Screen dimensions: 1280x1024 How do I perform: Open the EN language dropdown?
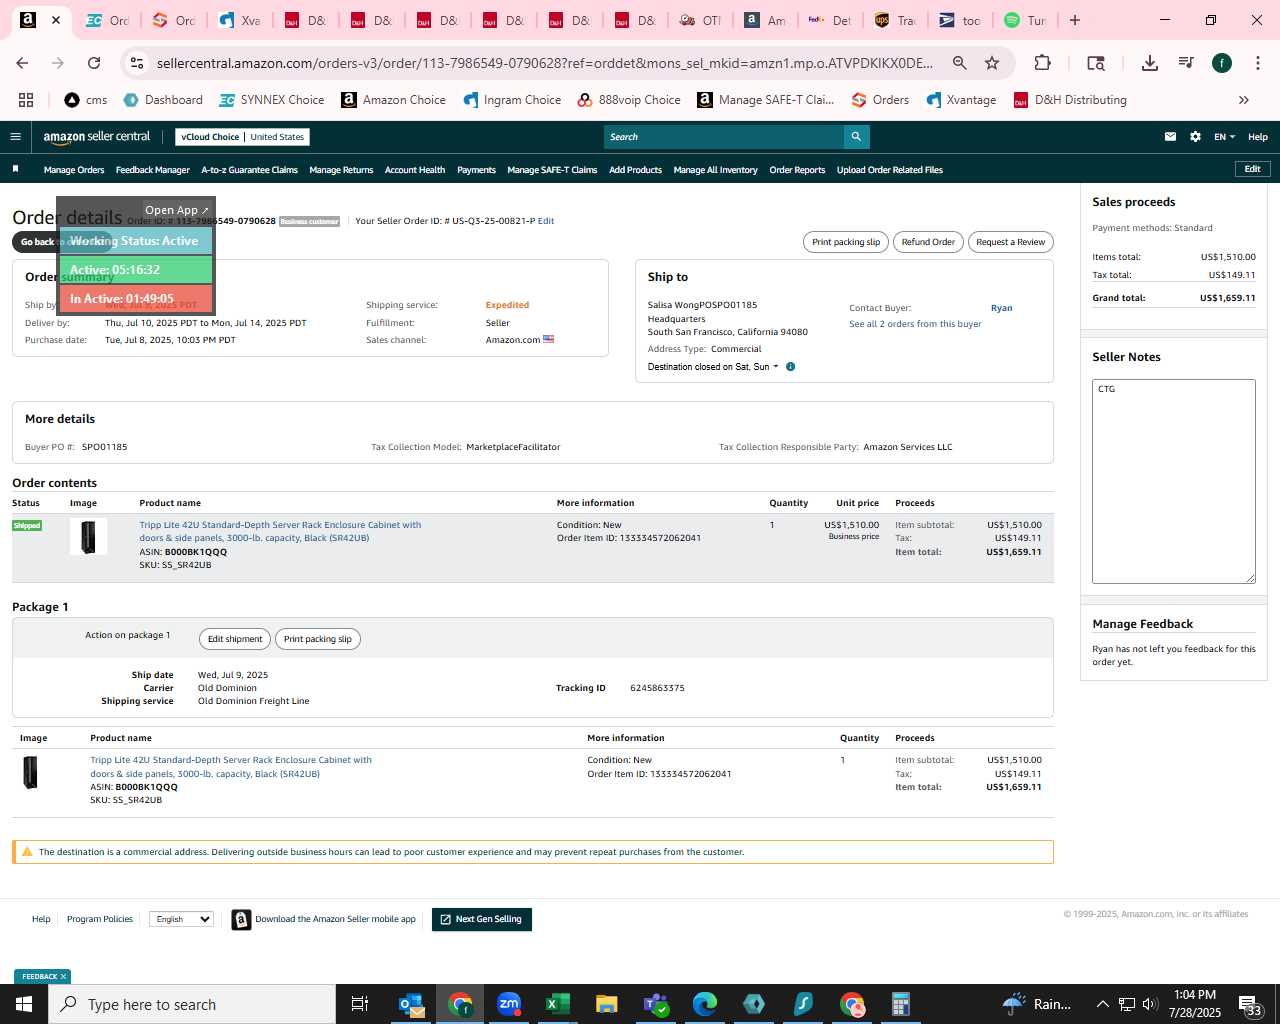pyautogui.click(x=1224, y=137)
